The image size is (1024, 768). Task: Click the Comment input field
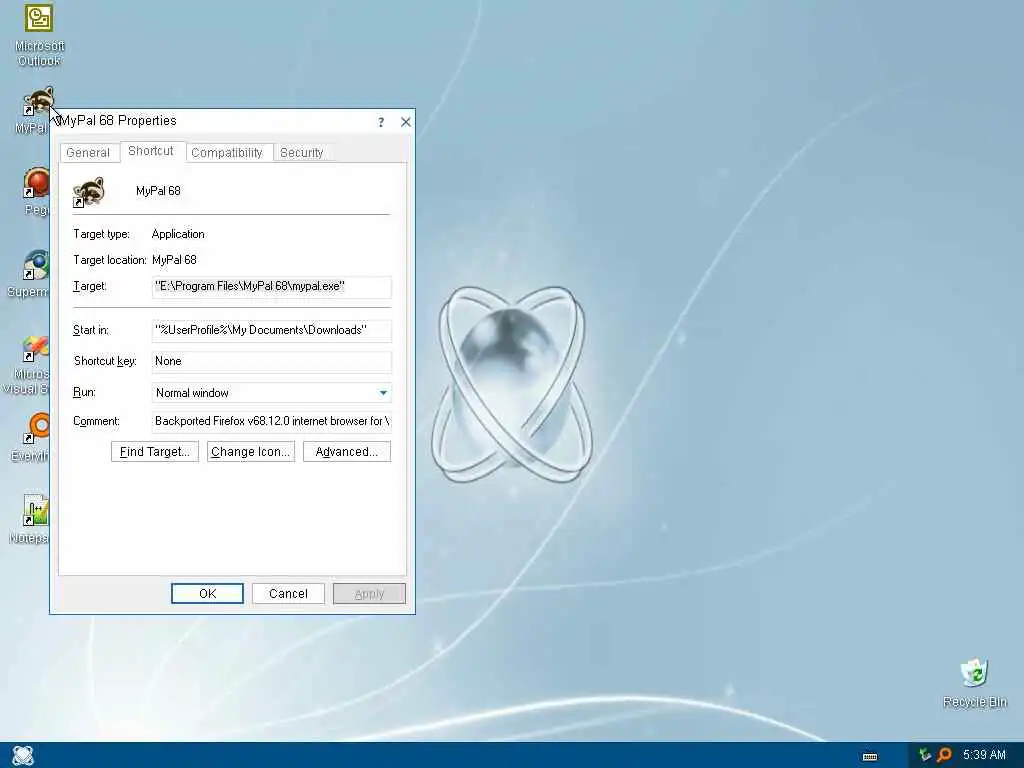pos(272,421)
